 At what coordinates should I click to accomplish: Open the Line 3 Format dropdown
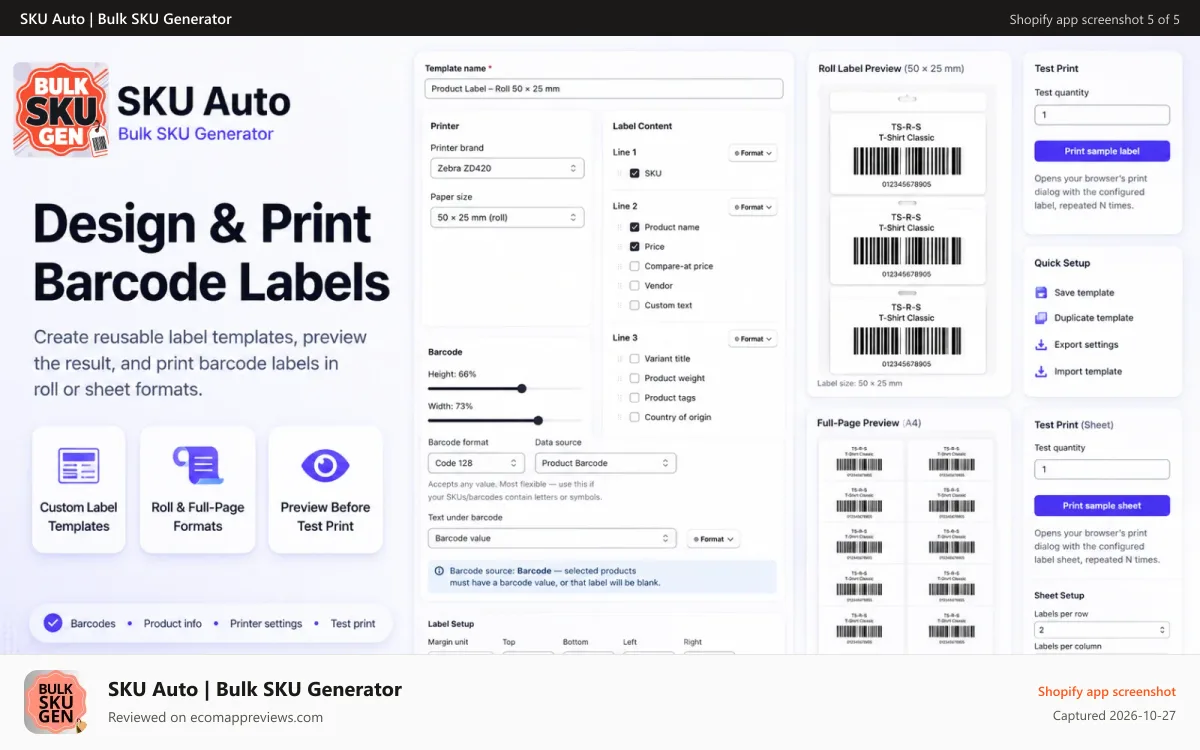[752, 339]
